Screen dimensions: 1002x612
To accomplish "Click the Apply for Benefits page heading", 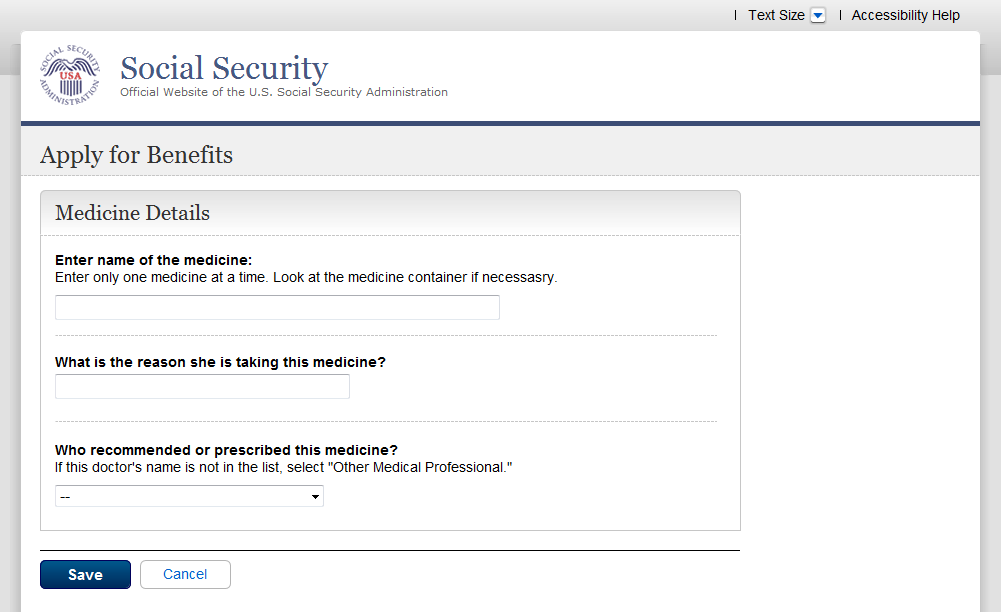I will coord(136,155).
